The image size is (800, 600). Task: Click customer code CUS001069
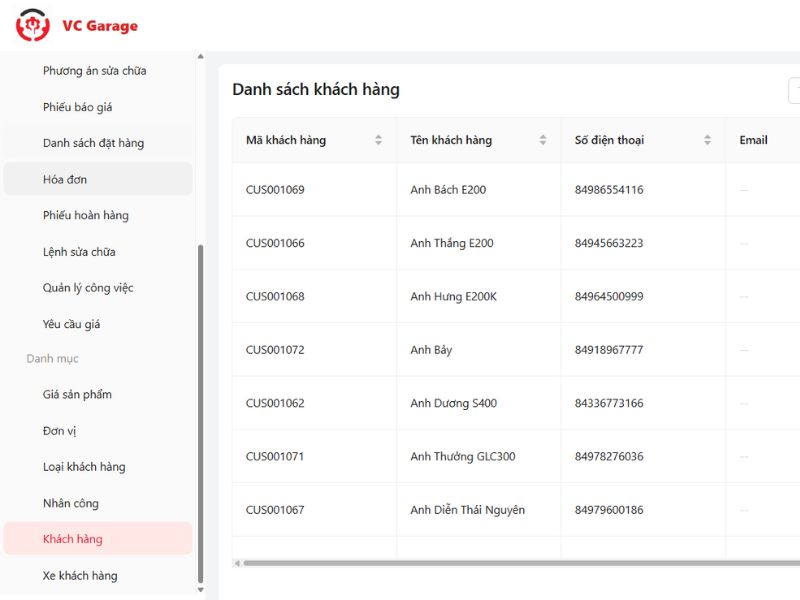point(275,190)
